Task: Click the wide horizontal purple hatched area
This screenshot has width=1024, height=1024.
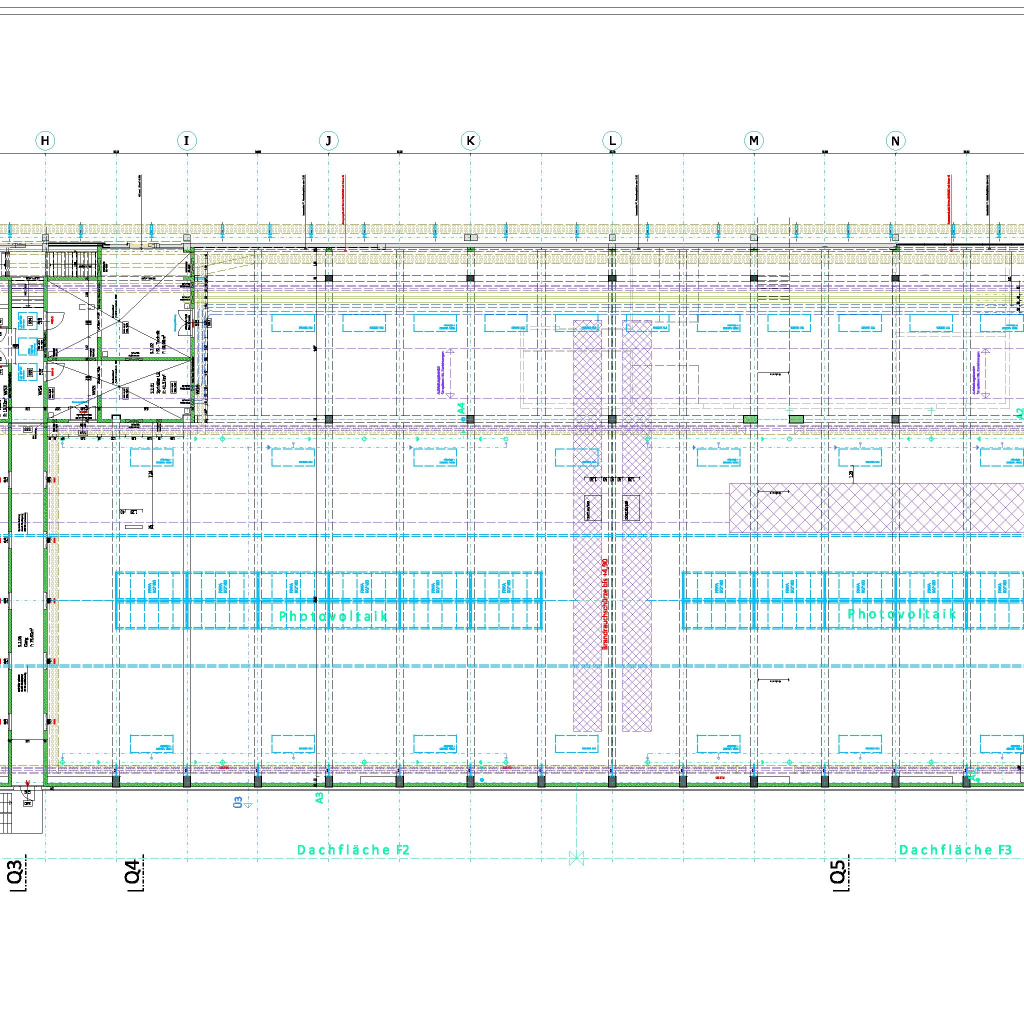Action: point(875,508)
